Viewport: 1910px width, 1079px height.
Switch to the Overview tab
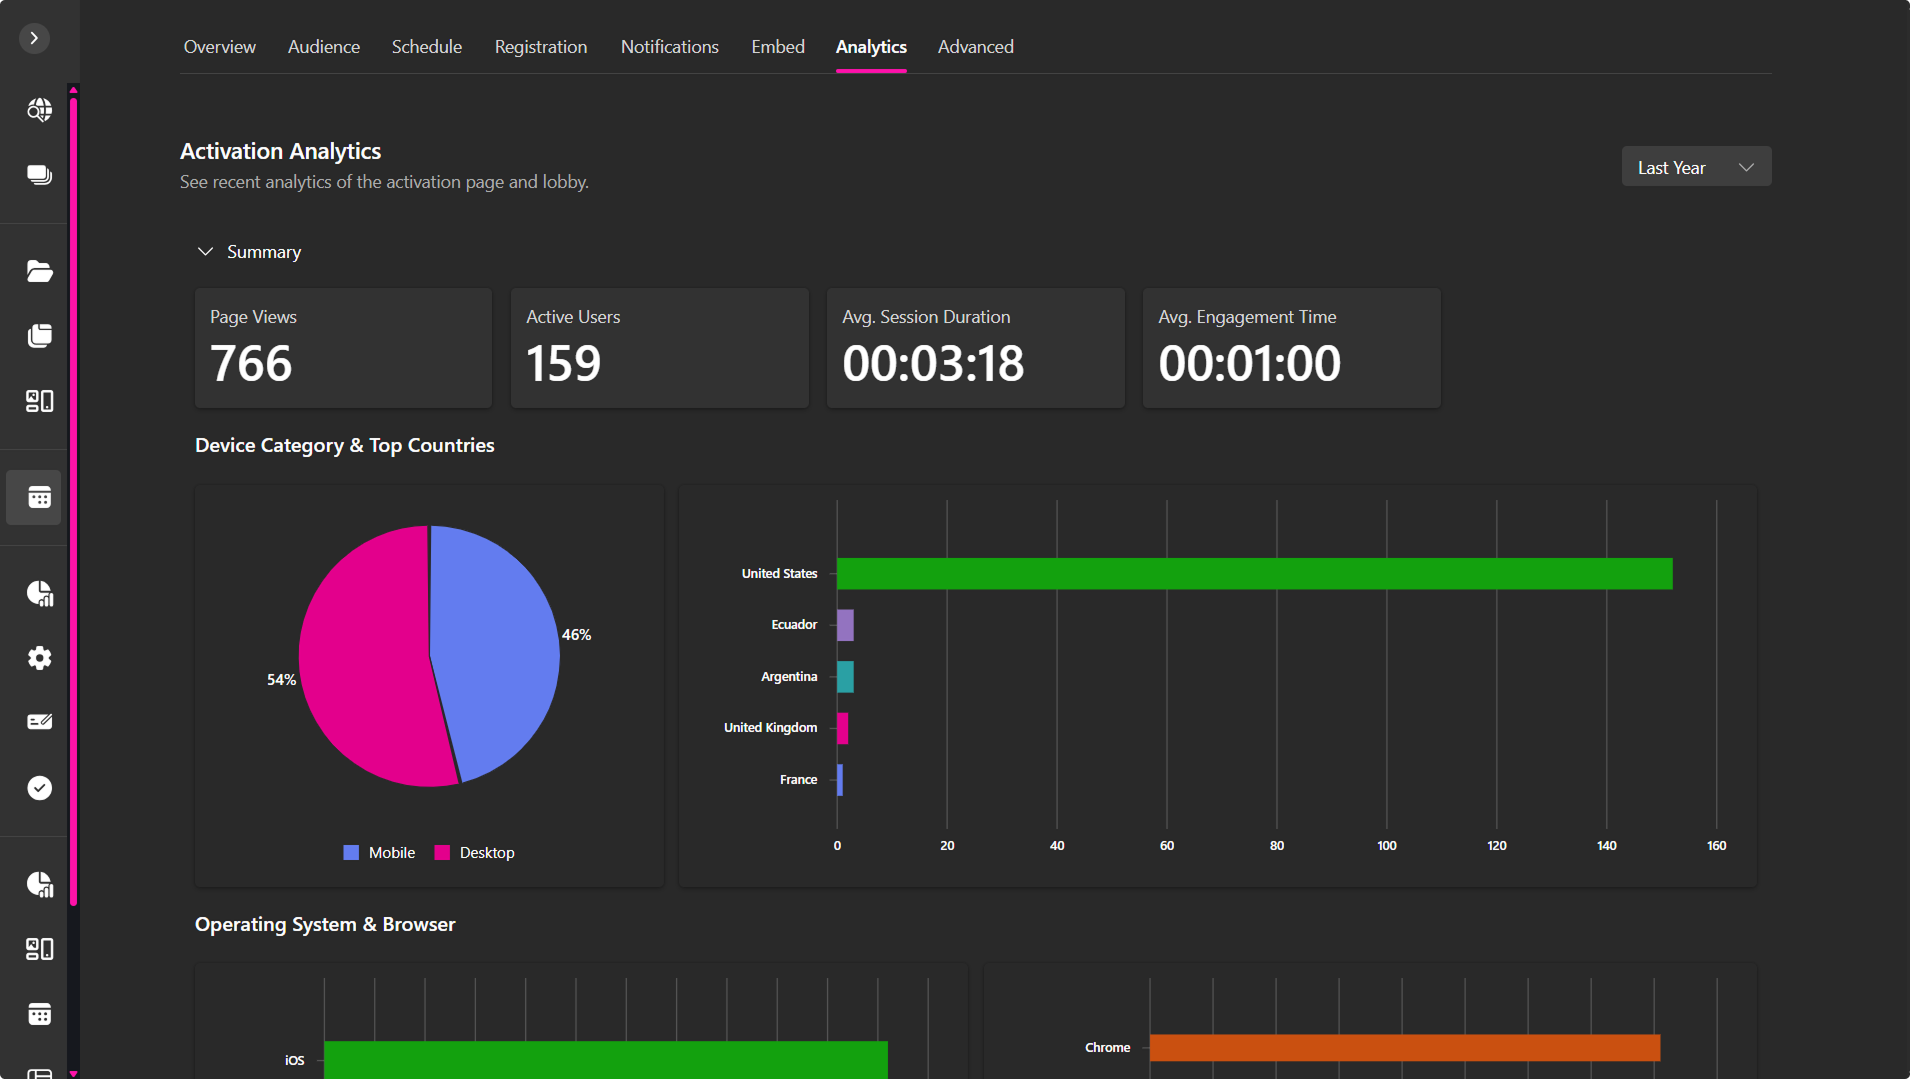(x=219, y=47)
